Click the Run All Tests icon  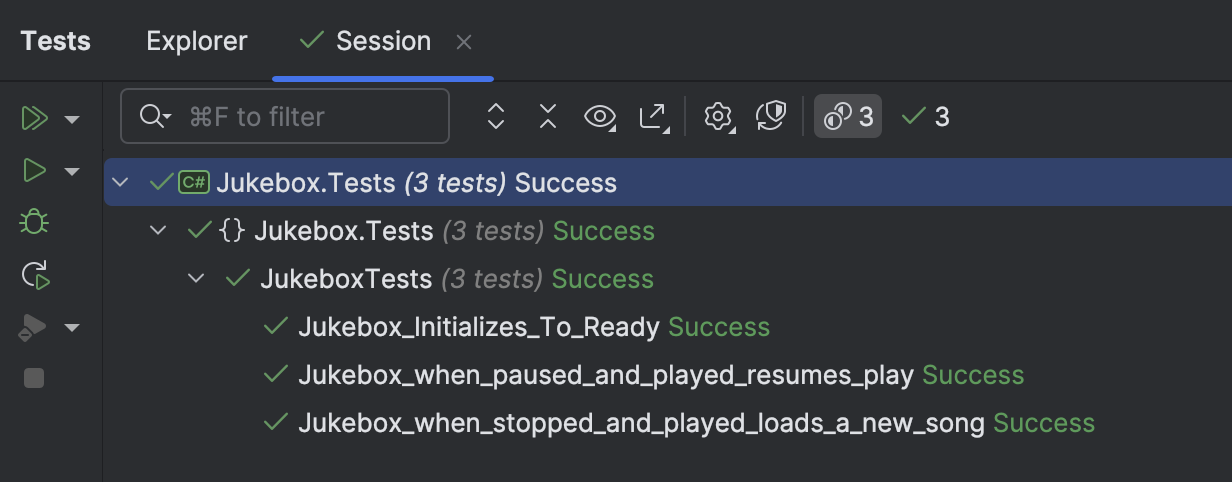pos(34,119)
